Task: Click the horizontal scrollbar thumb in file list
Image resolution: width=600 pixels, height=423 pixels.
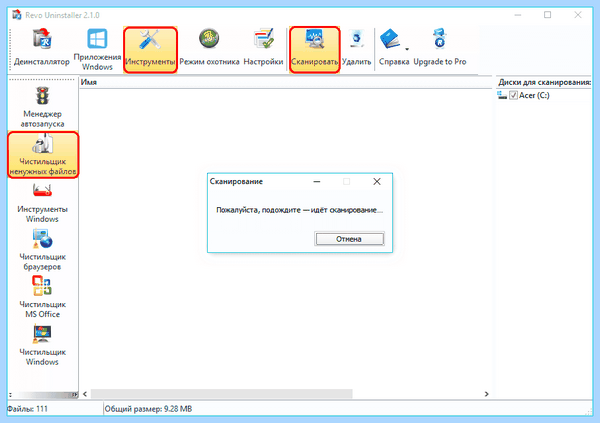Action: pyautogui.click(x=222, y=394)
